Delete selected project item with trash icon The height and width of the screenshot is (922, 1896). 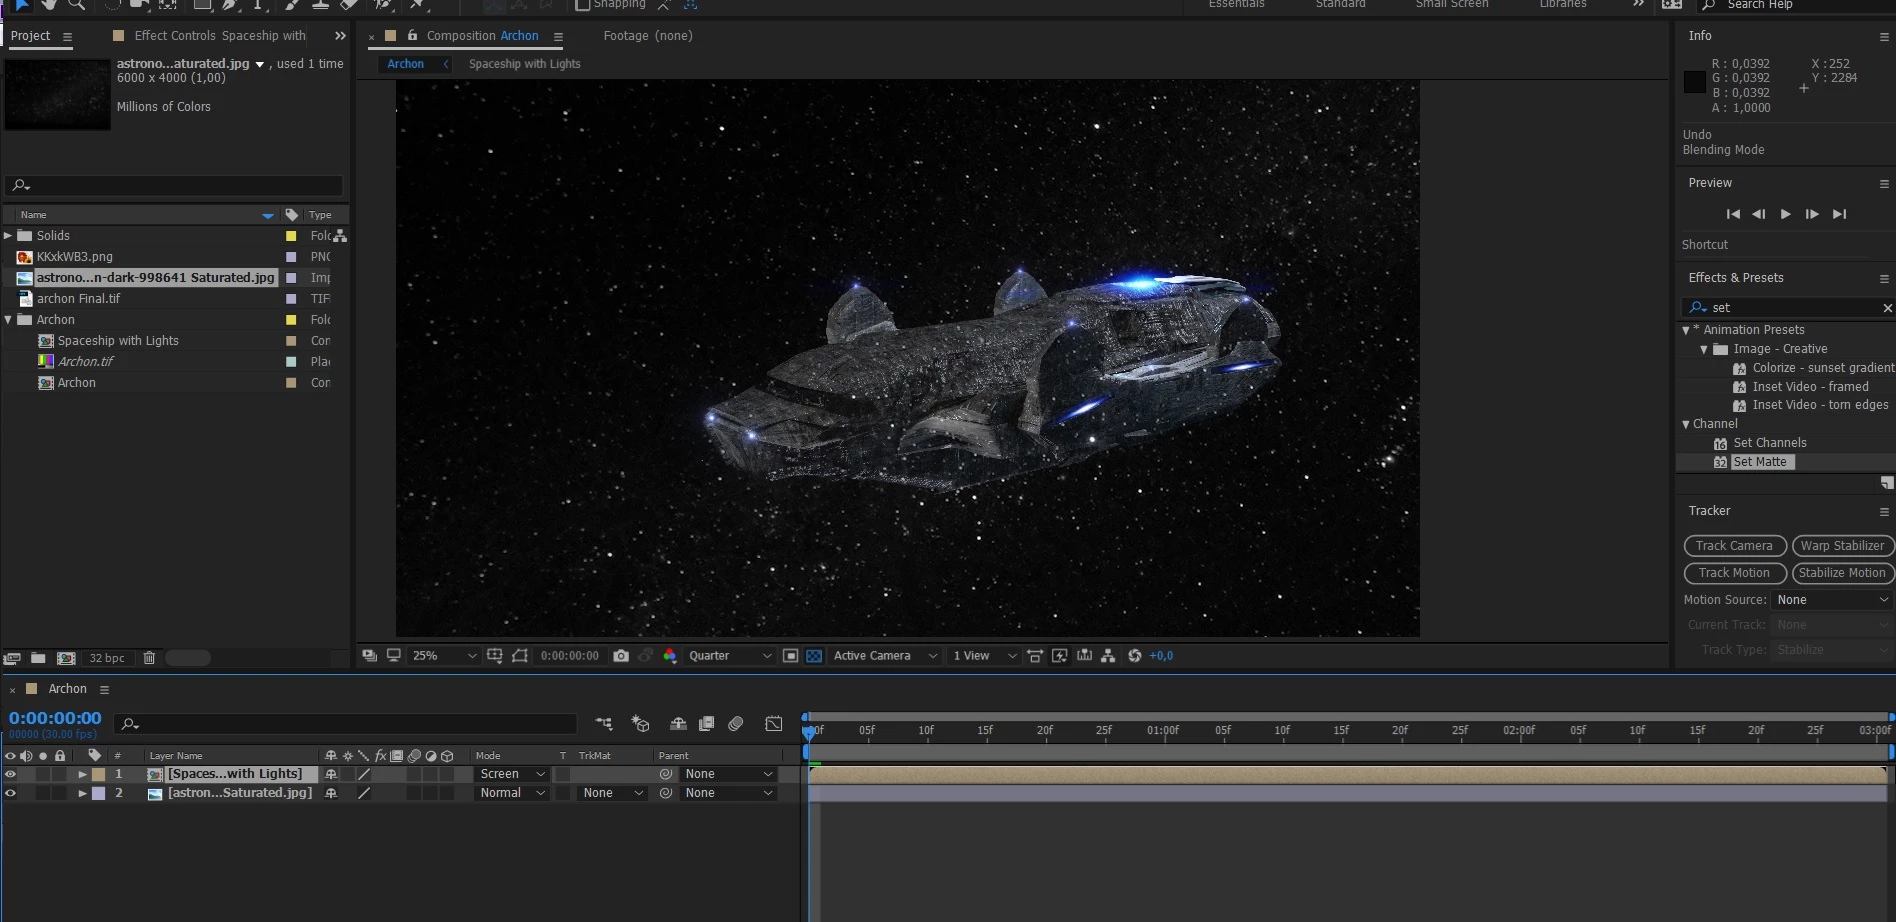pos(149,658)
